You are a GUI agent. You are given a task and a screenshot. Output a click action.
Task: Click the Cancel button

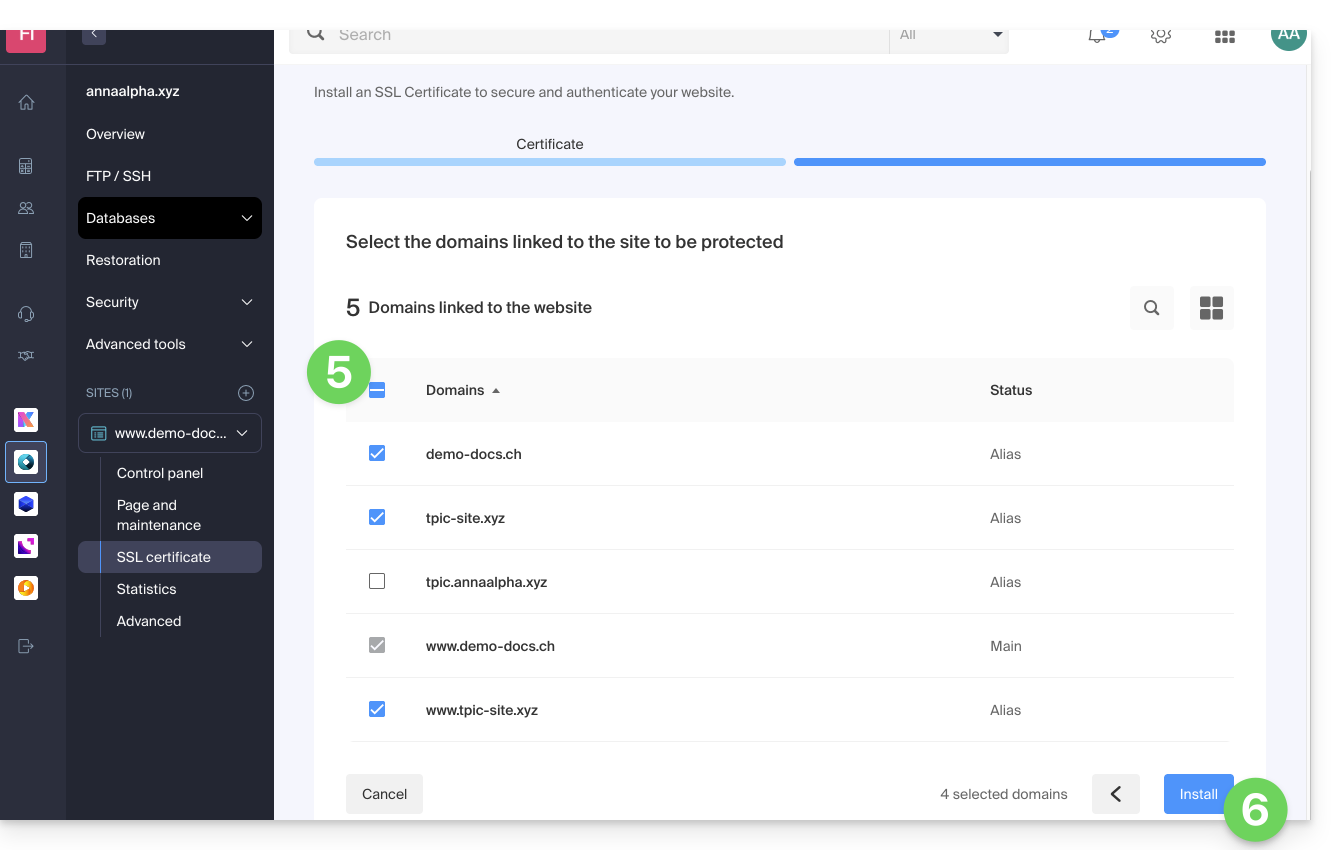click(384, 794)
